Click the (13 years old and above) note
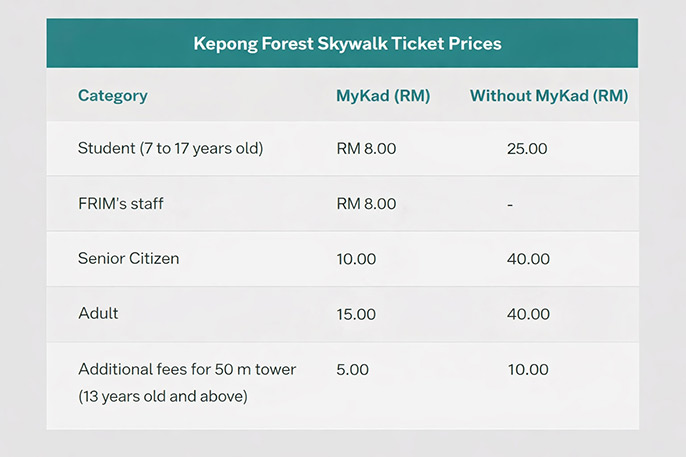 coord(162,396)
